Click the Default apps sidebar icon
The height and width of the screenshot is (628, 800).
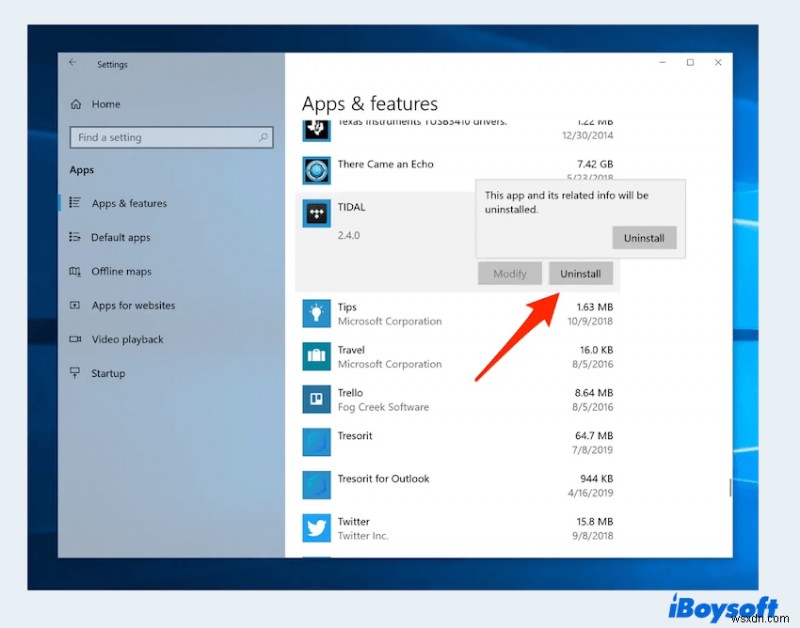[75, 237]
